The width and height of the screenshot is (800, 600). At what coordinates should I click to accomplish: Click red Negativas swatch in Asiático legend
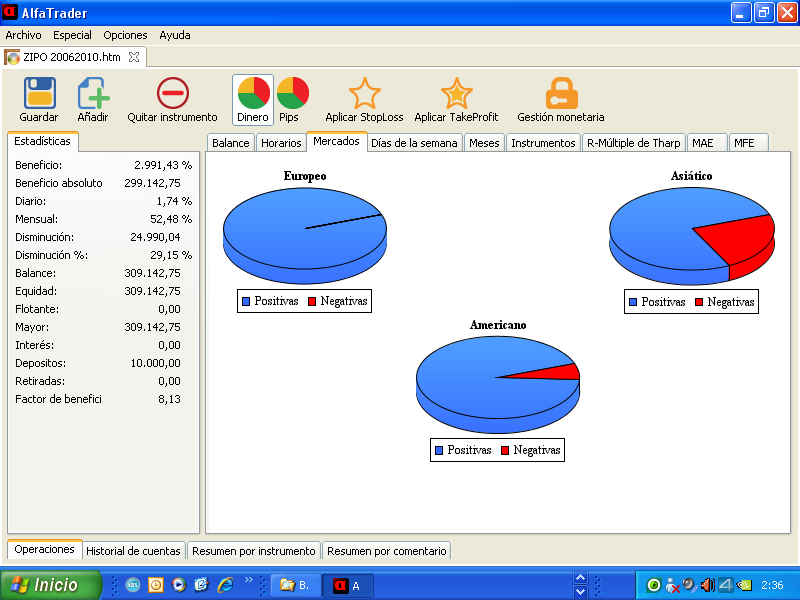699,302
